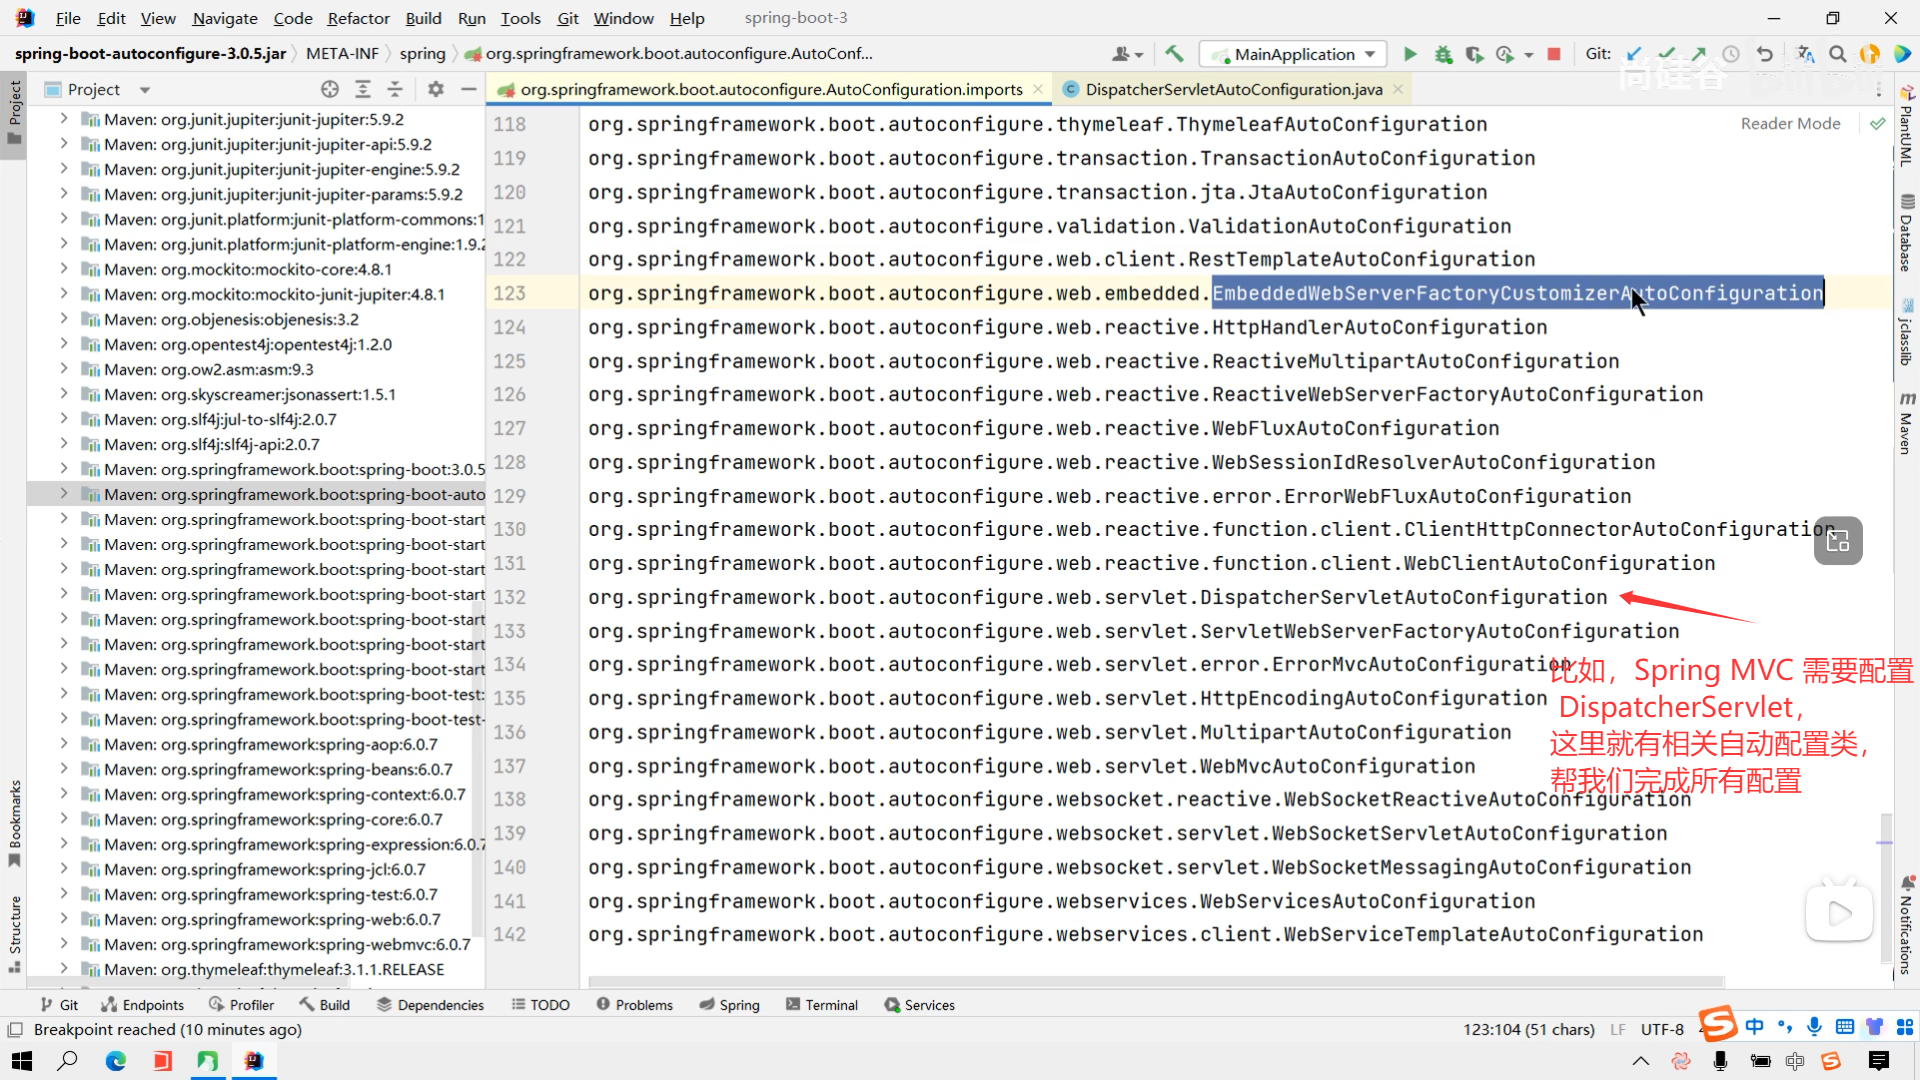Switch to the DispatcherServletAutoConfiguration.java tab
This screenshot has width=1920, height=1080.
[1233, 89]
